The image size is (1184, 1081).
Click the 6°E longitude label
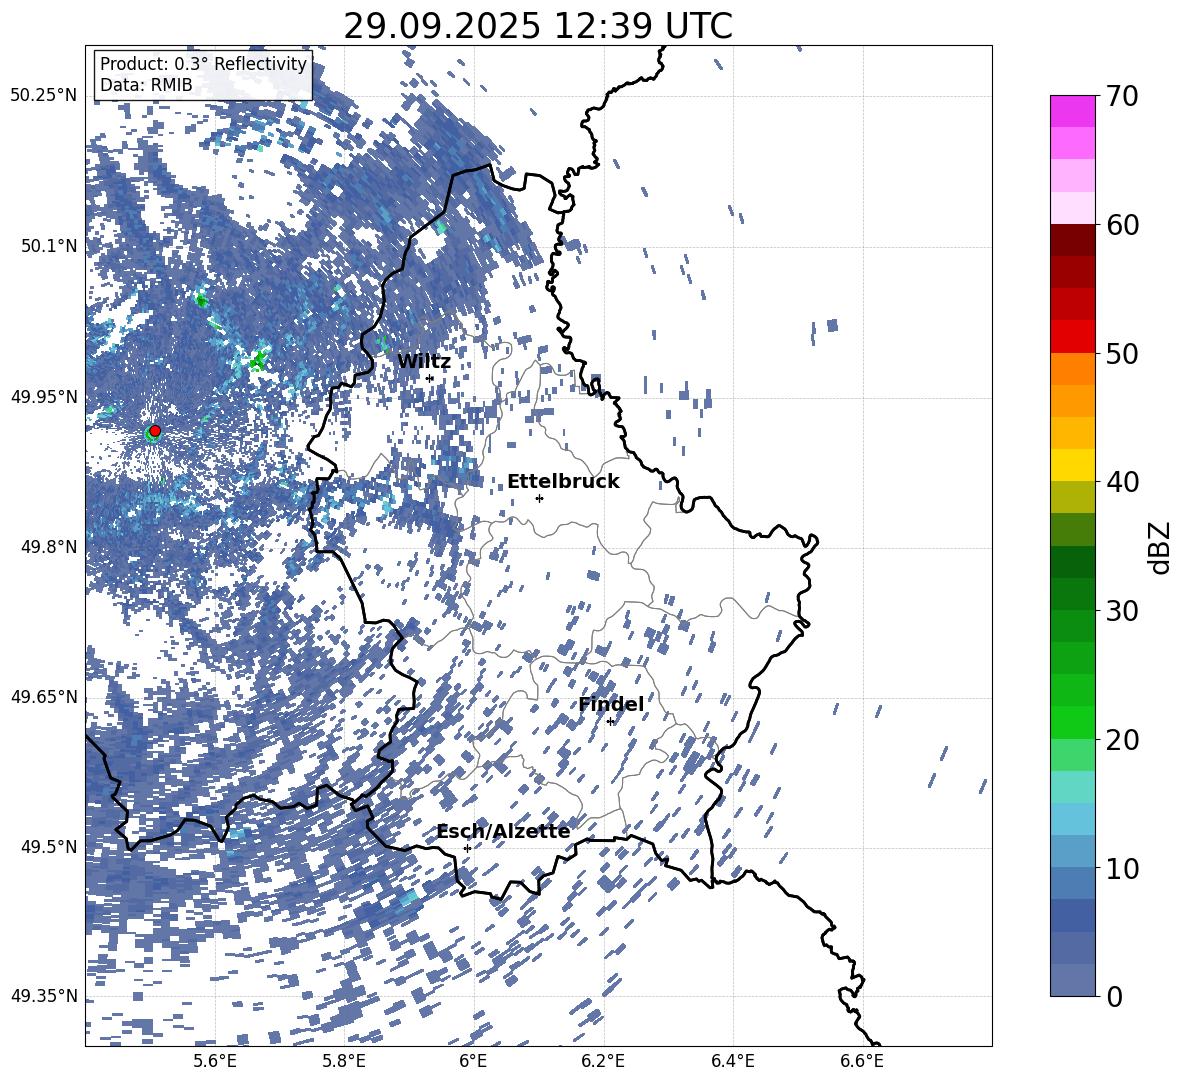pyautogui.click(x=473, y=1061)
